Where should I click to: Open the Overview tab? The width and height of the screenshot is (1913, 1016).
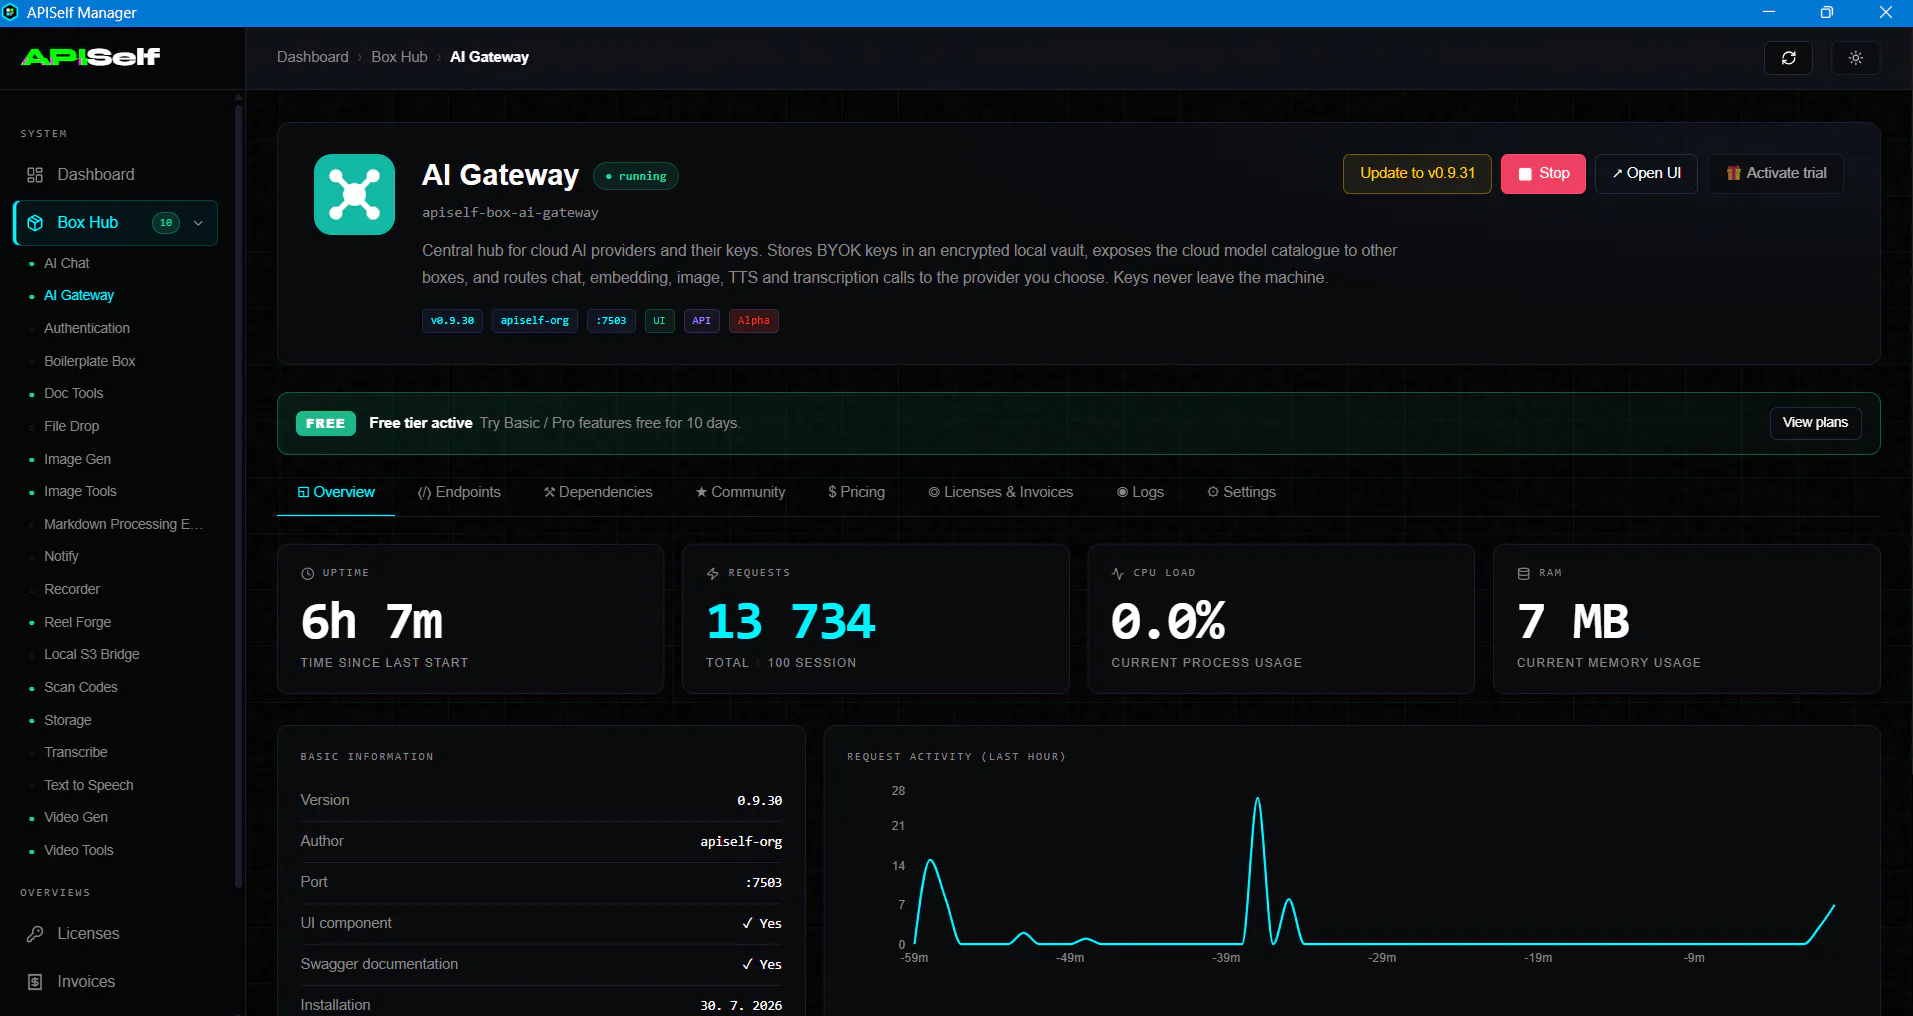[x=336, y=492]
